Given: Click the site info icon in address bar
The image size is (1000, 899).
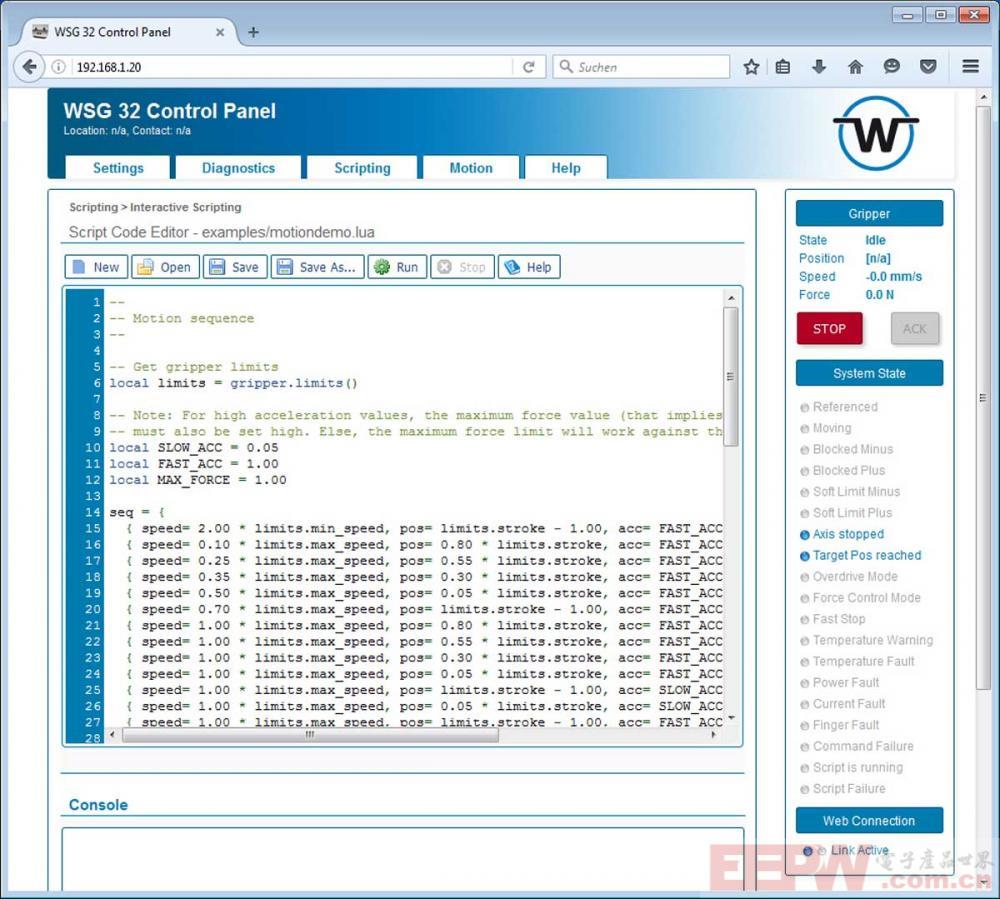Looking at the screenshot, I should point(58,67).
